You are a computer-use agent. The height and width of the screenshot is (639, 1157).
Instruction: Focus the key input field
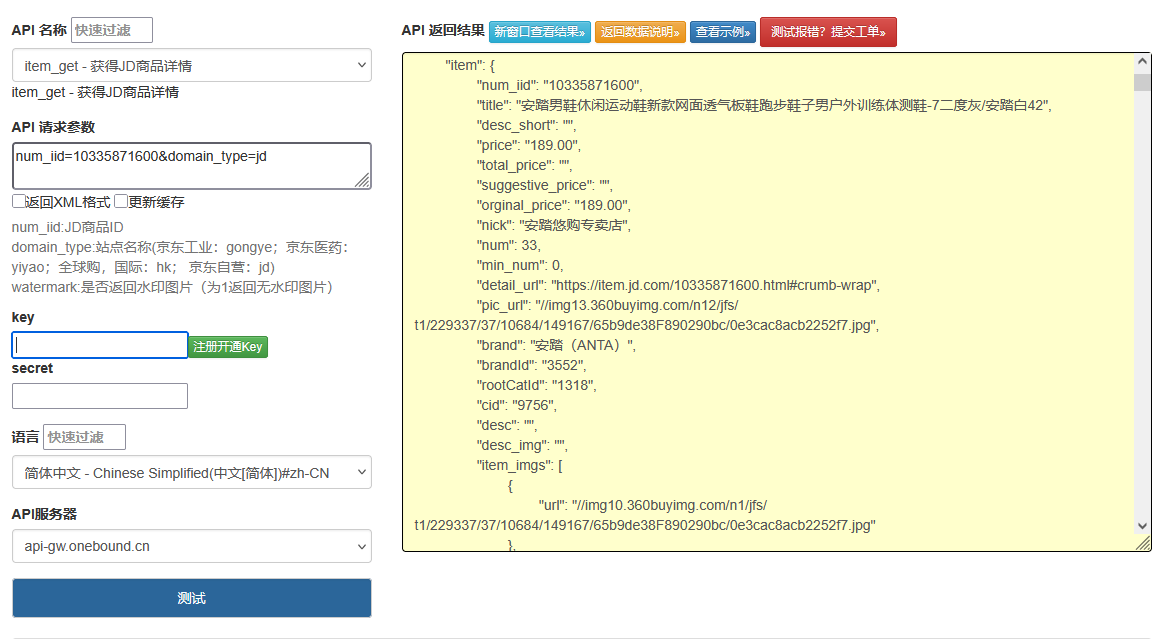(99, 344)
